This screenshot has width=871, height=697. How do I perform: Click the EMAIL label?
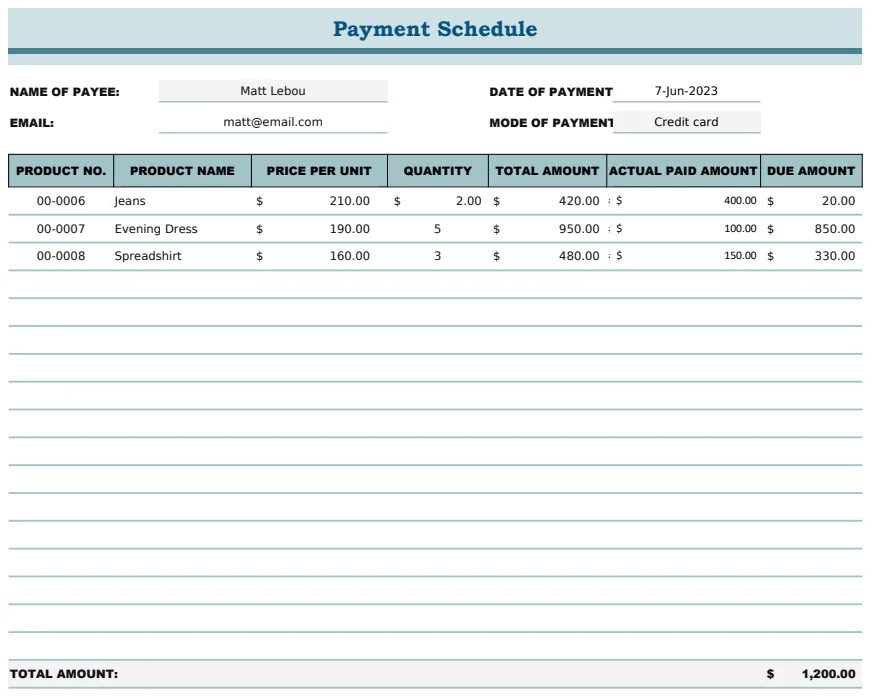pyautogui.click(x=32, y=123)
